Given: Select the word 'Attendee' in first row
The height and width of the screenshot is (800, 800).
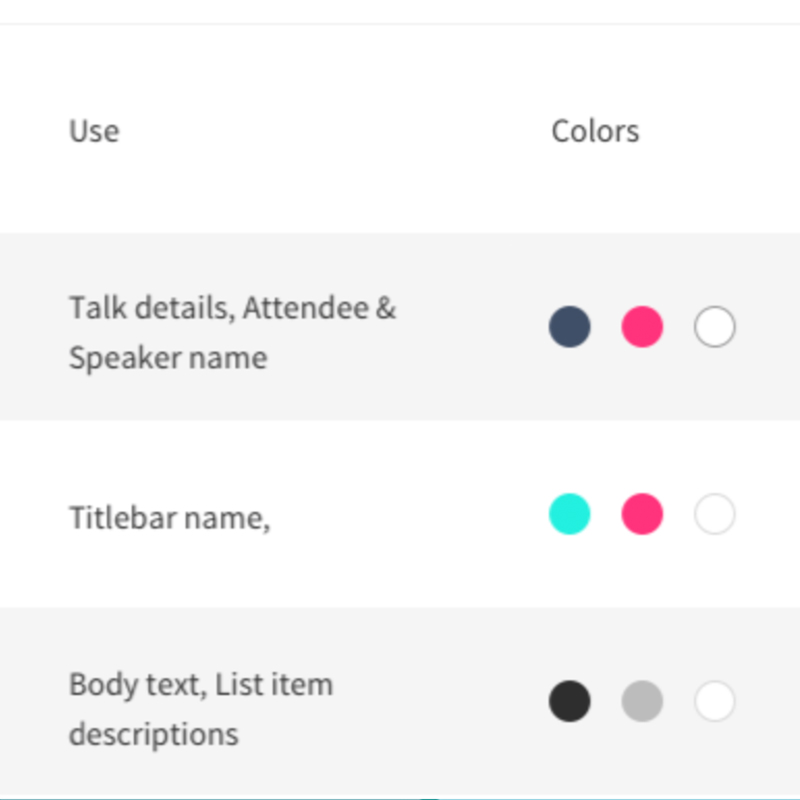Looking at the screenshot, I should click(x=306, y=308).
